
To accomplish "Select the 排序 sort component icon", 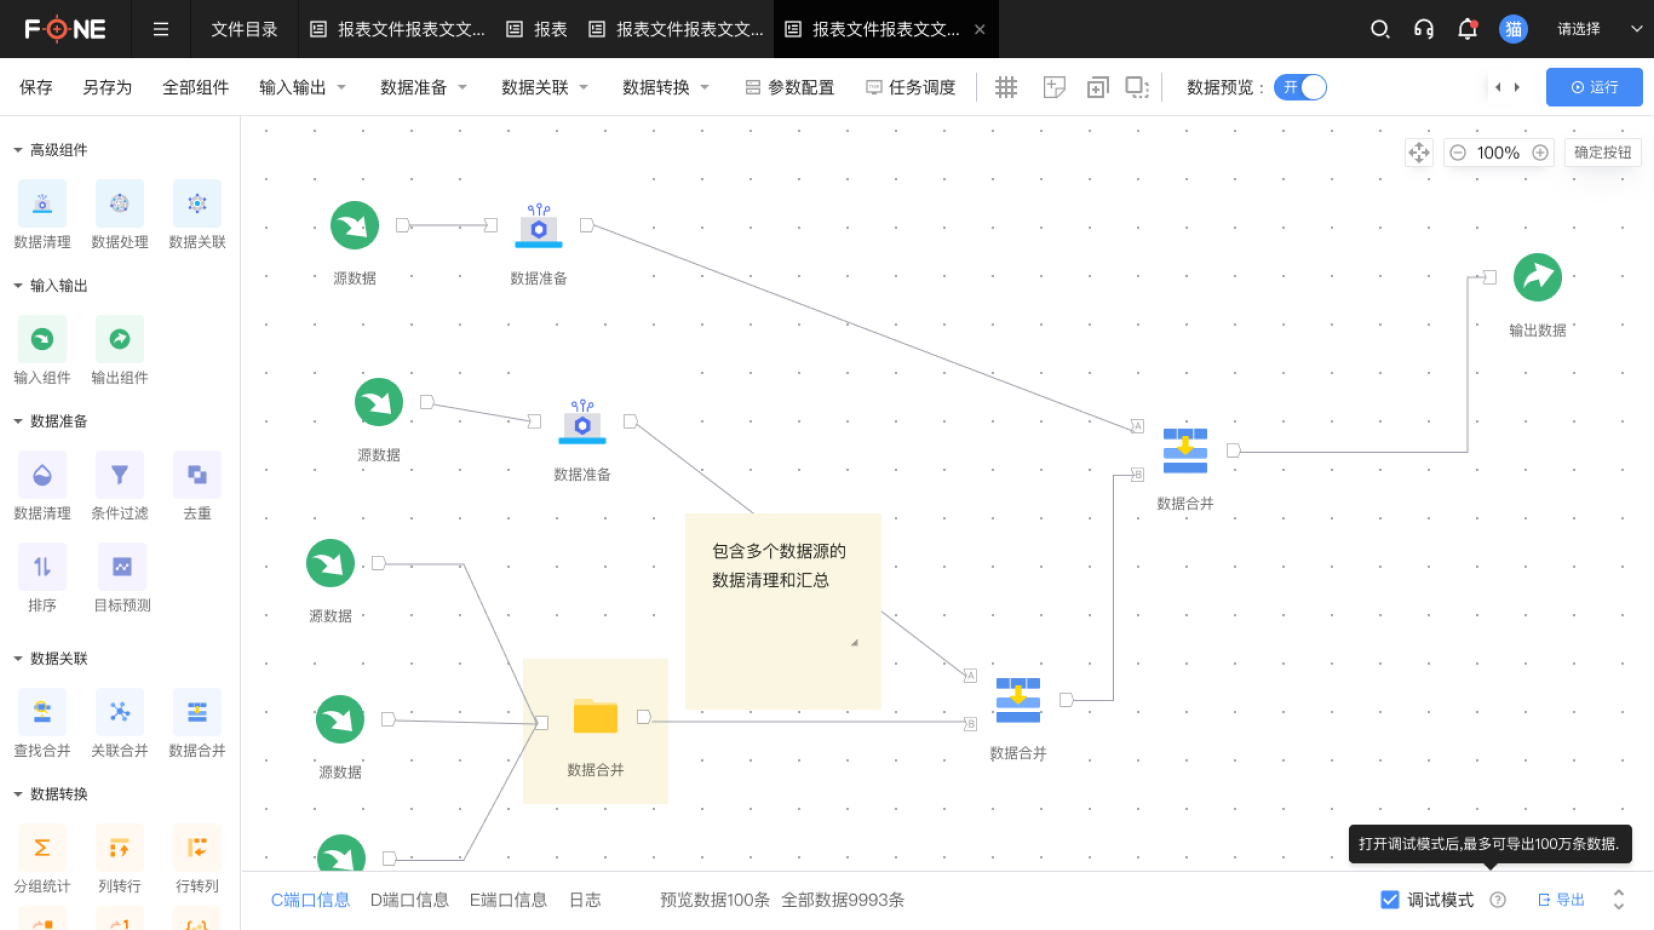I will [x=42, y=567].
